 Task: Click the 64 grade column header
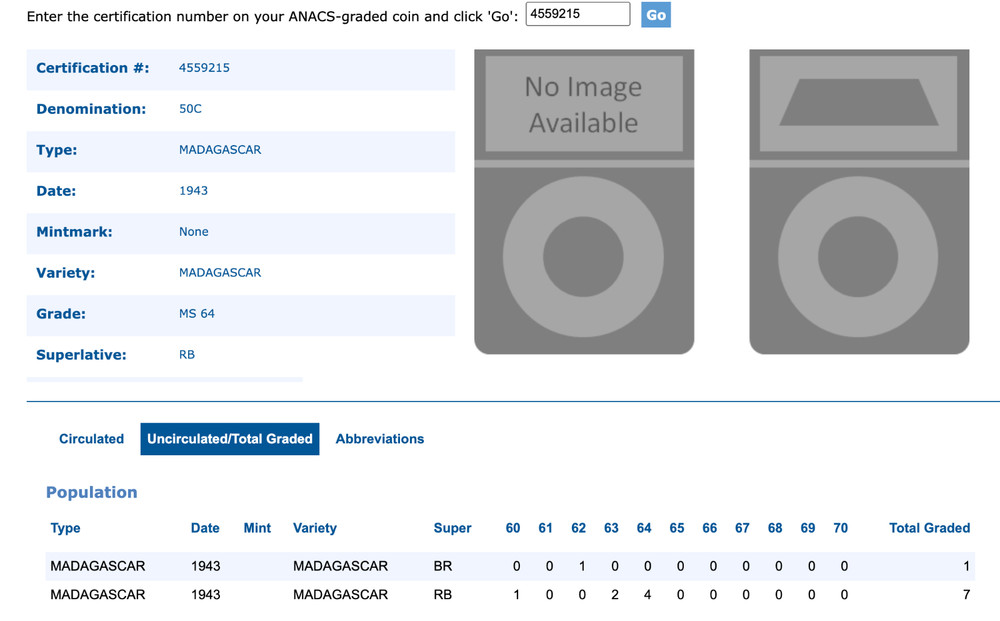coord(644,528)
